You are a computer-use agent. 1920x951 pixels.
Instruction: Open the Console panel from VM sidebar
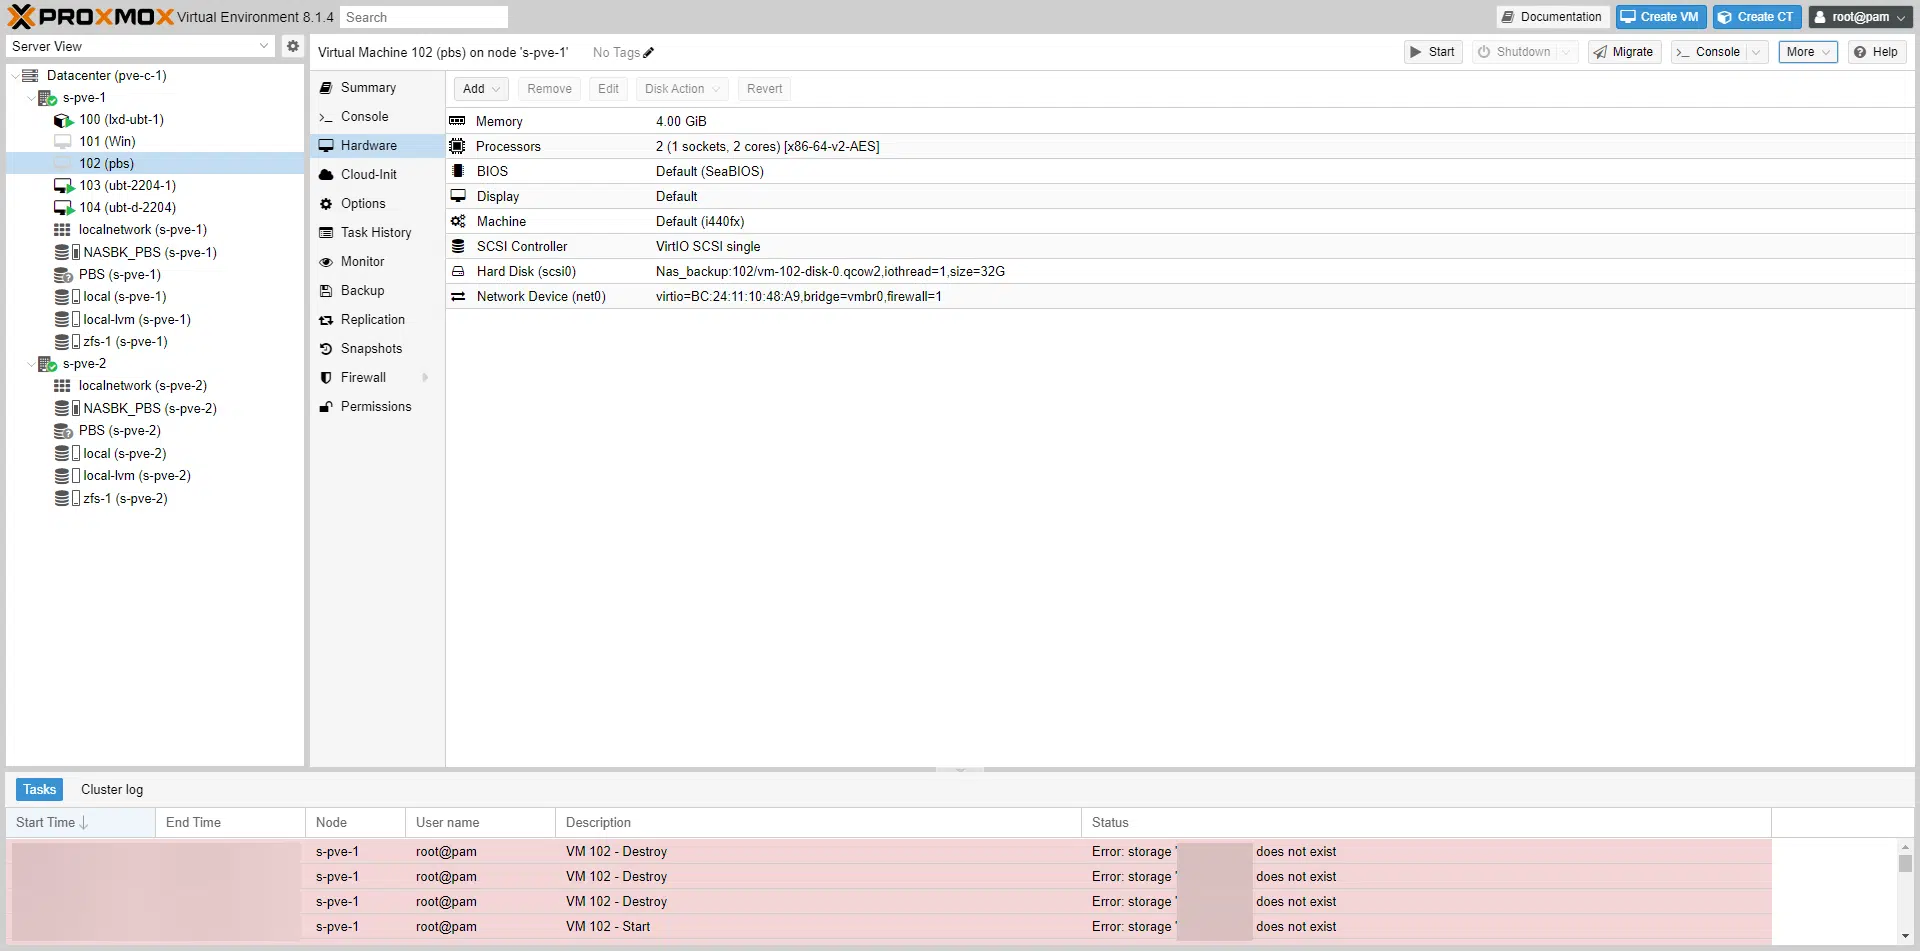[x=364, y=116]
